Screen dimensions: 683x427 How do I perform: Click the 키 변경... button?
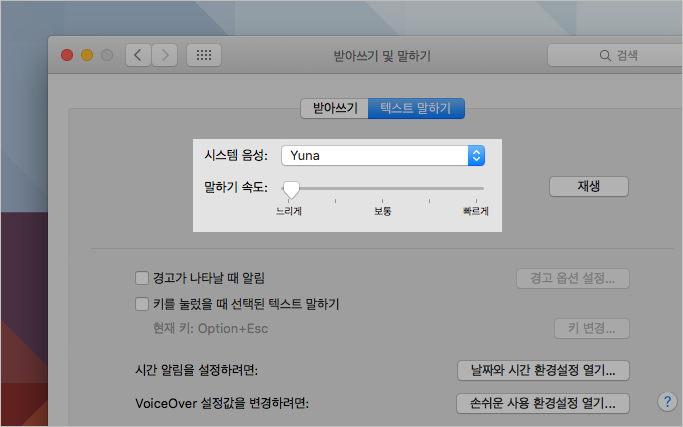pos(592,329)
